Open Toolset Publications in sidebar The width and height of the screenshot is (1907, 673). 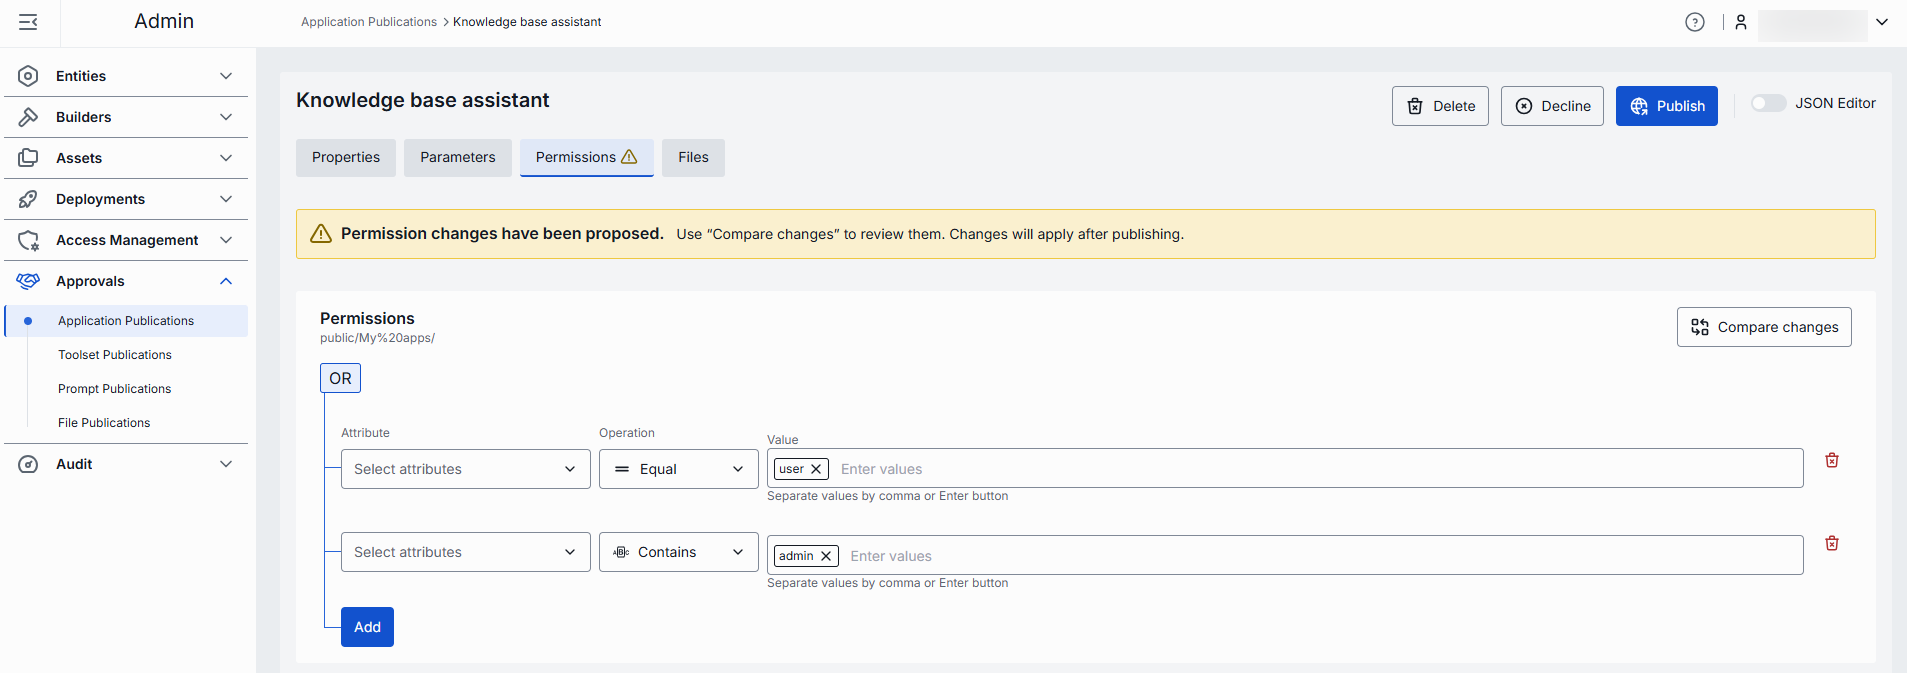[115, 355]
